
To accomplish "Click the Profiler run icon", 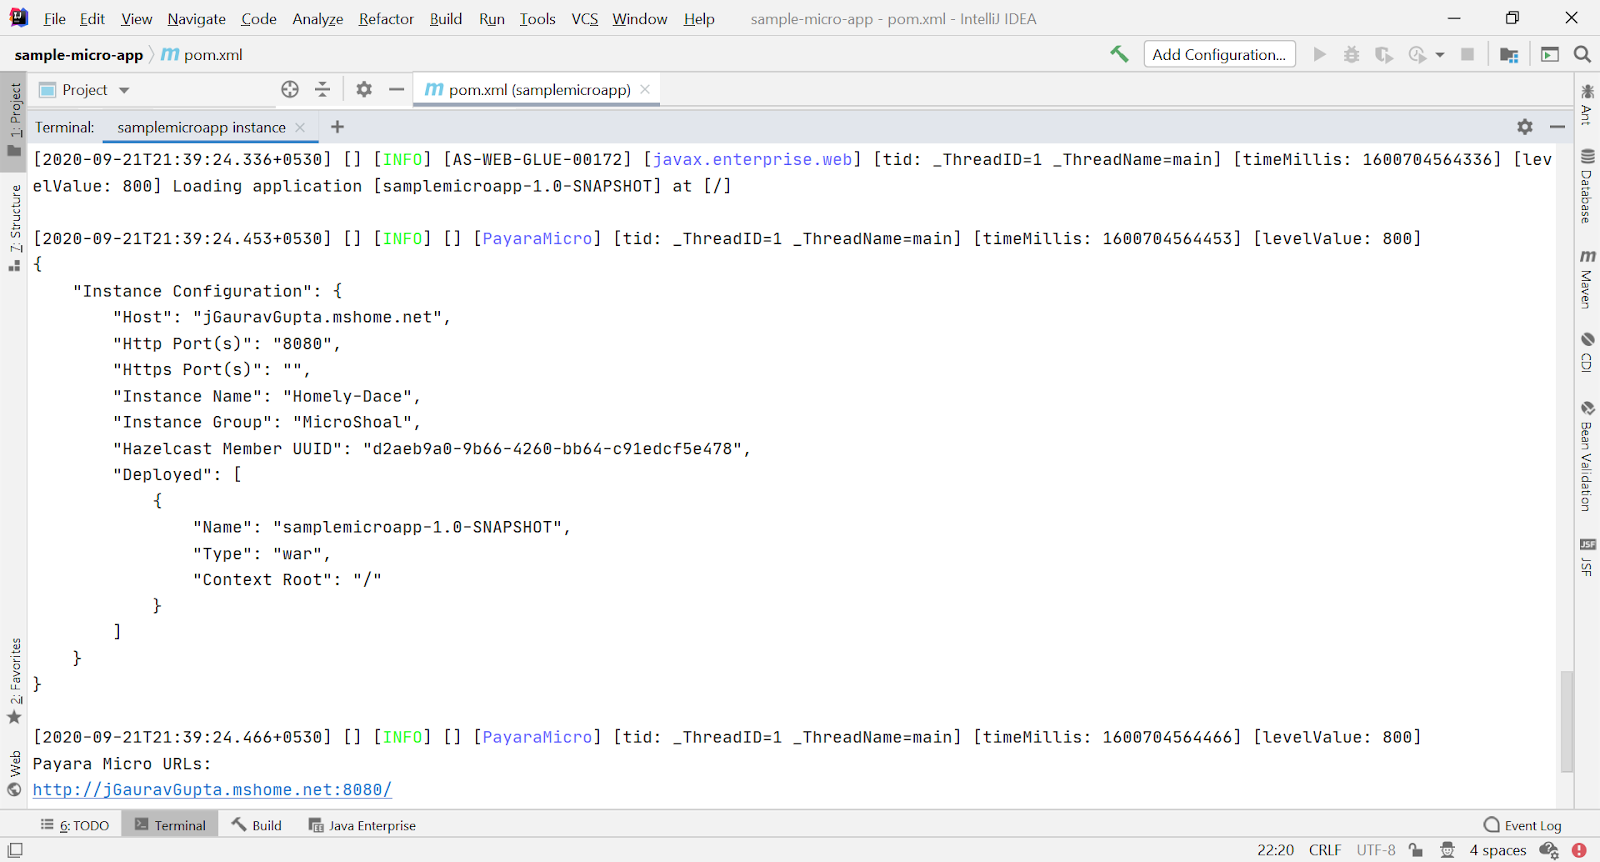I will pos(1417,54).
